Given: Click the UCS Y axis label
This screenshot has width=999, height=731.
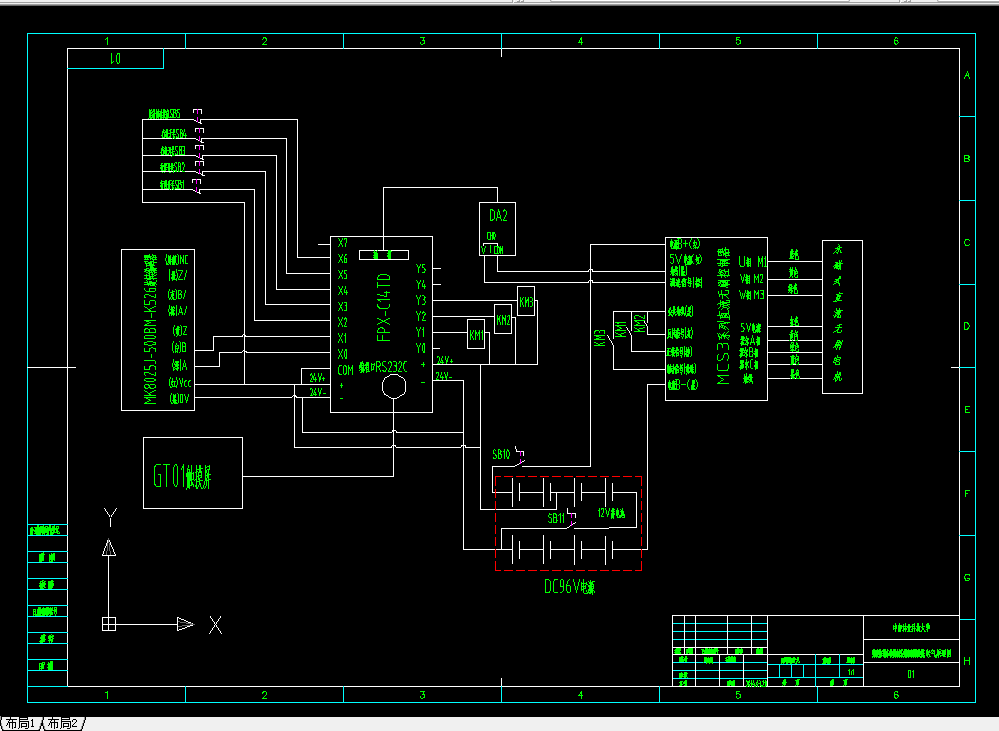Looking at the screenshot, I should 110,517.
